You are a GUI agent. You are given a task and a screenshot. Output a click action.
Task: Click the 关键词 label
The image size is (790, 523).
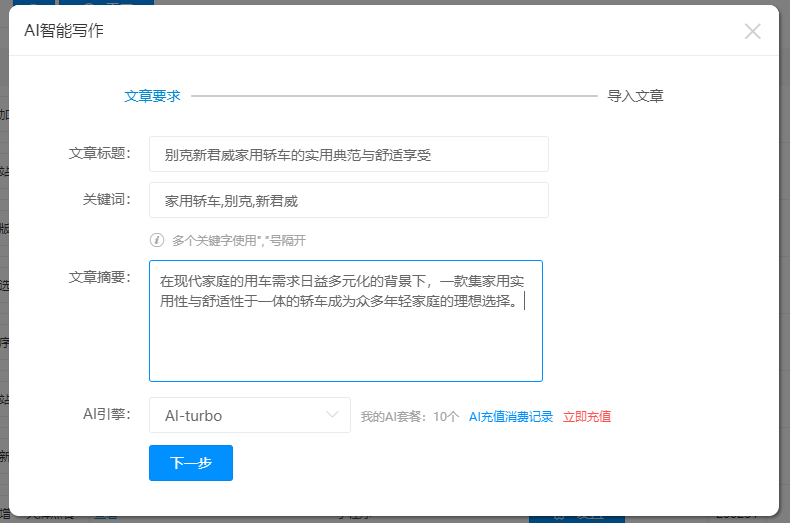click(107, 200)
